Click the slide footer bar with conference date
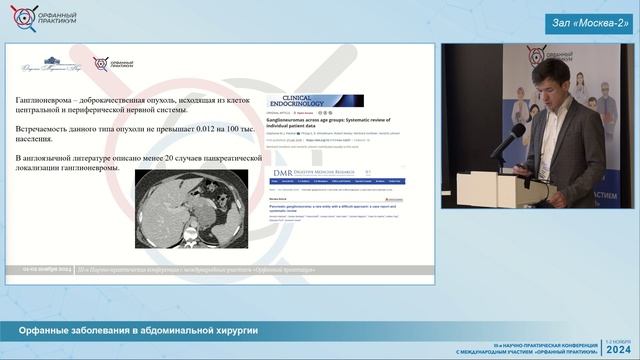This screenshot has width=640, height=360. pyautogui.click(x=220, y=270)
